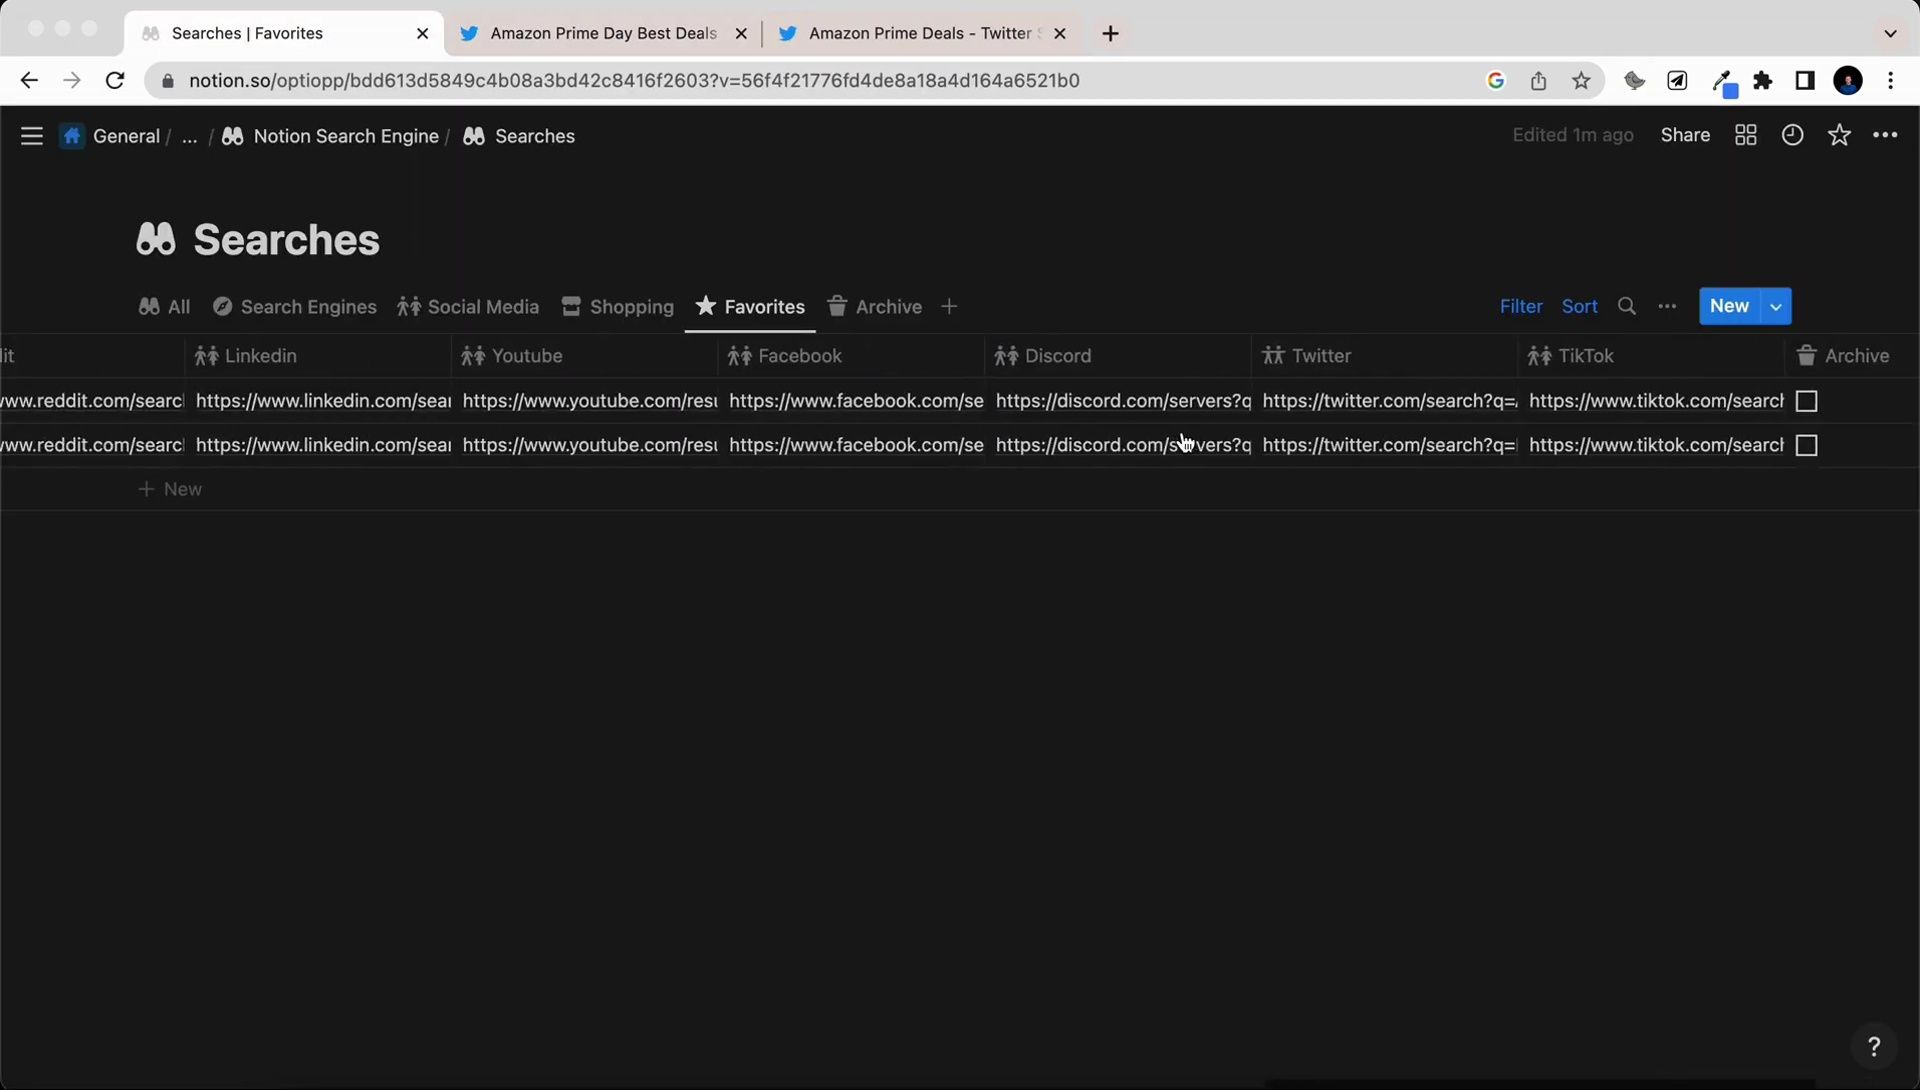
Task: Open the Linkedin column header menu
Action: pyautogui.click(x=318, y=356)
